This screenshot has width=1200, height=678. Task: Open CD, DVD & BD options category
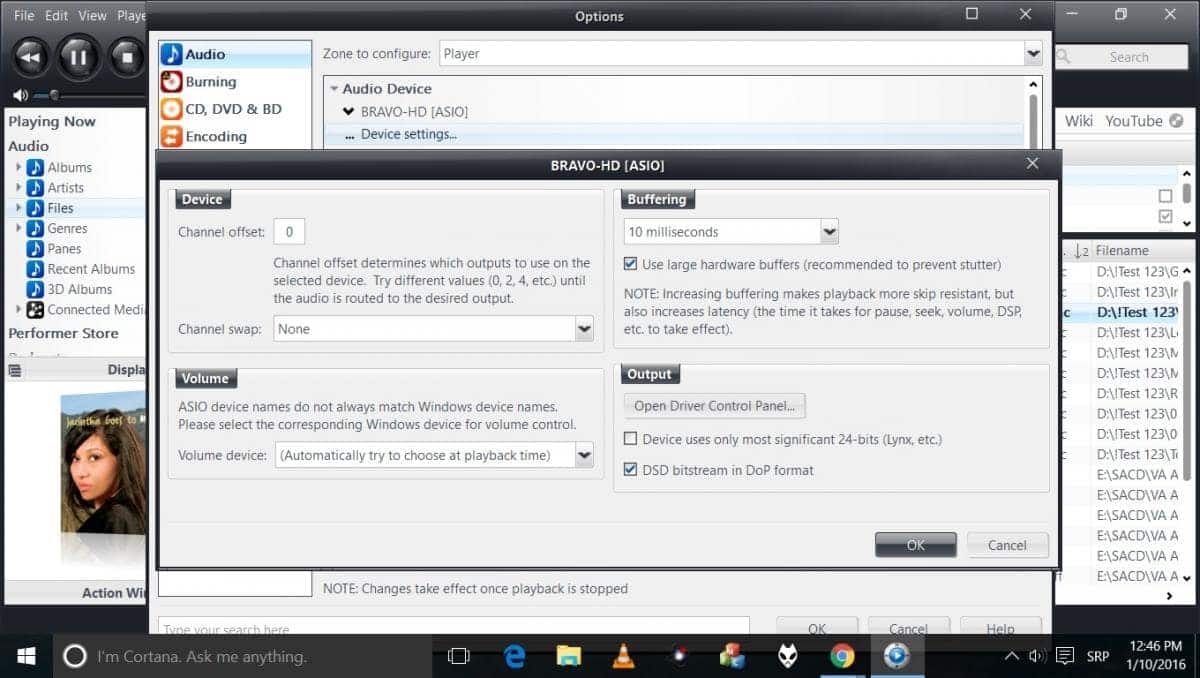pyautogui.click(x=235, y=109)
